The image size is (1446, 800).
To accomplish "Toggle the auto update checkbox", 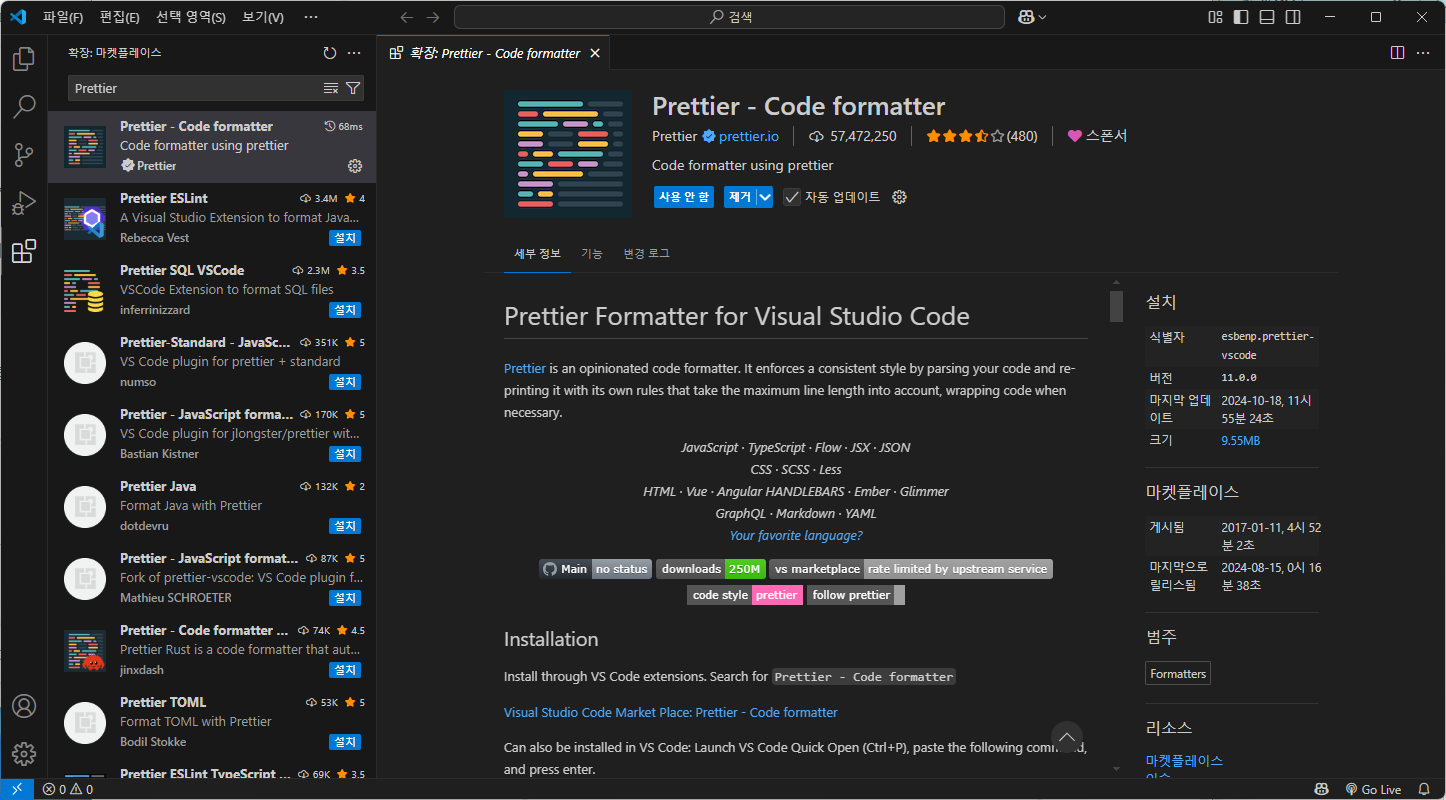I will click(x=792, y=197).
